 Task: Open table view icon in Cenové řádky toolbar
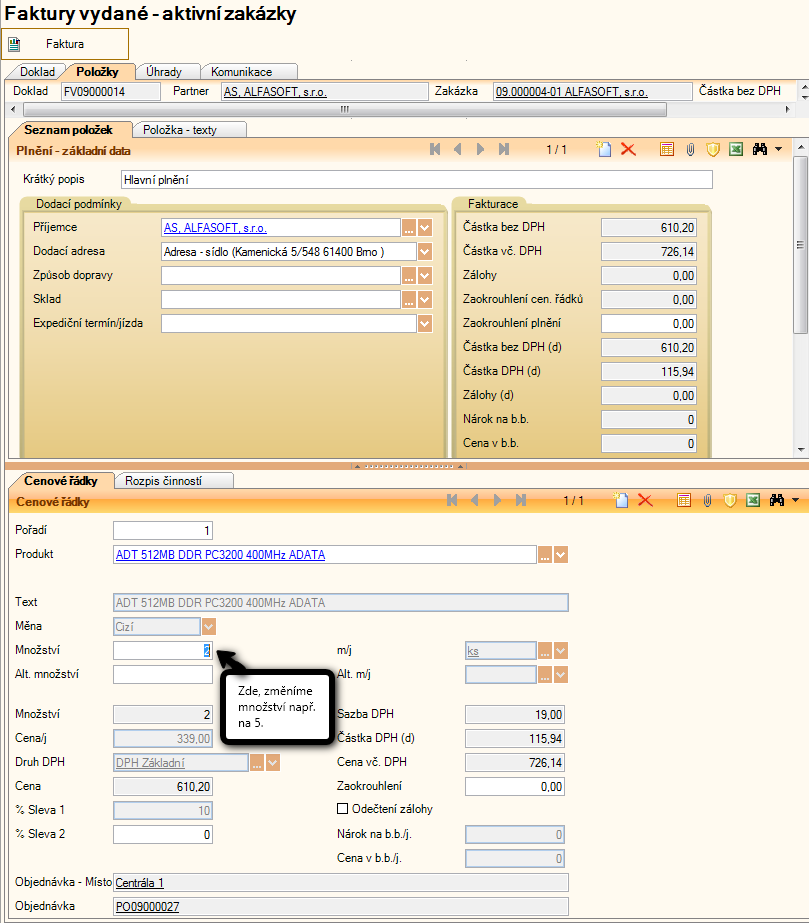coord(684,500)
